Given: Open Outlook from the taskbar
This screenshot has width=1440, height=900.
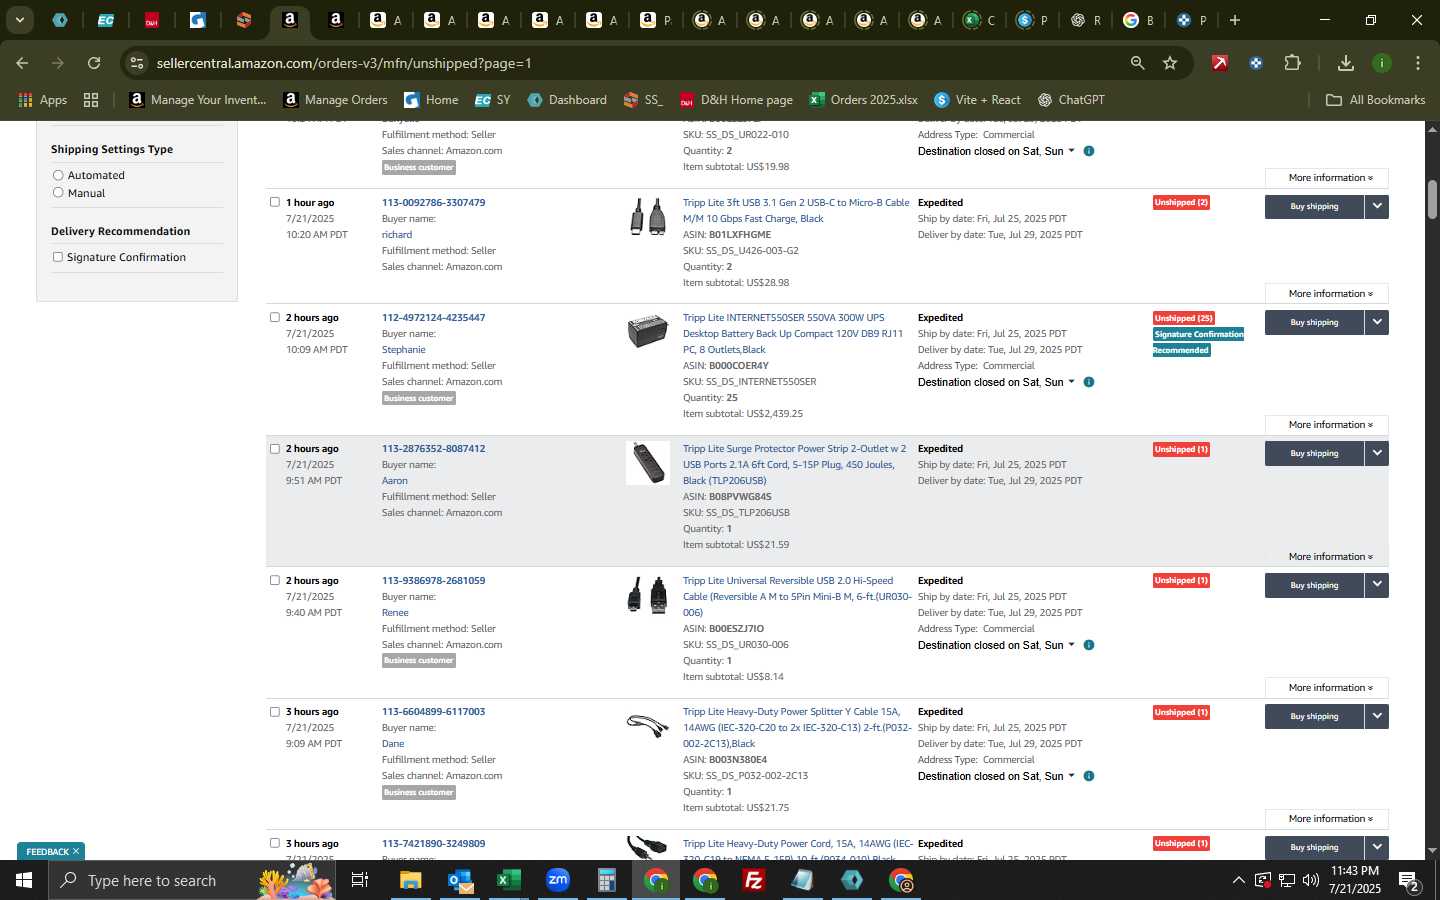Looking at the screenshot, I should tap(460, 880).
